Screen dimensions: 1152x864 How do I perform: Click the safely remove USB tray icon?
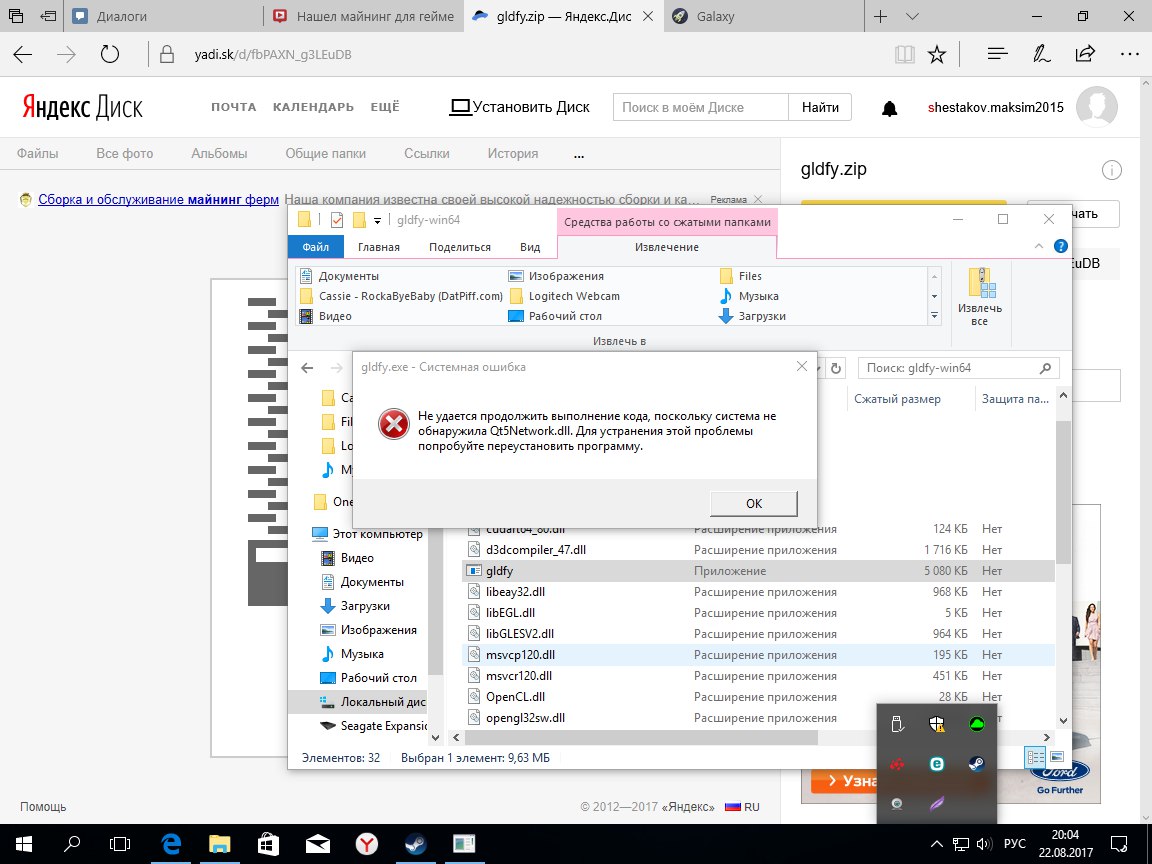[897, 725]
